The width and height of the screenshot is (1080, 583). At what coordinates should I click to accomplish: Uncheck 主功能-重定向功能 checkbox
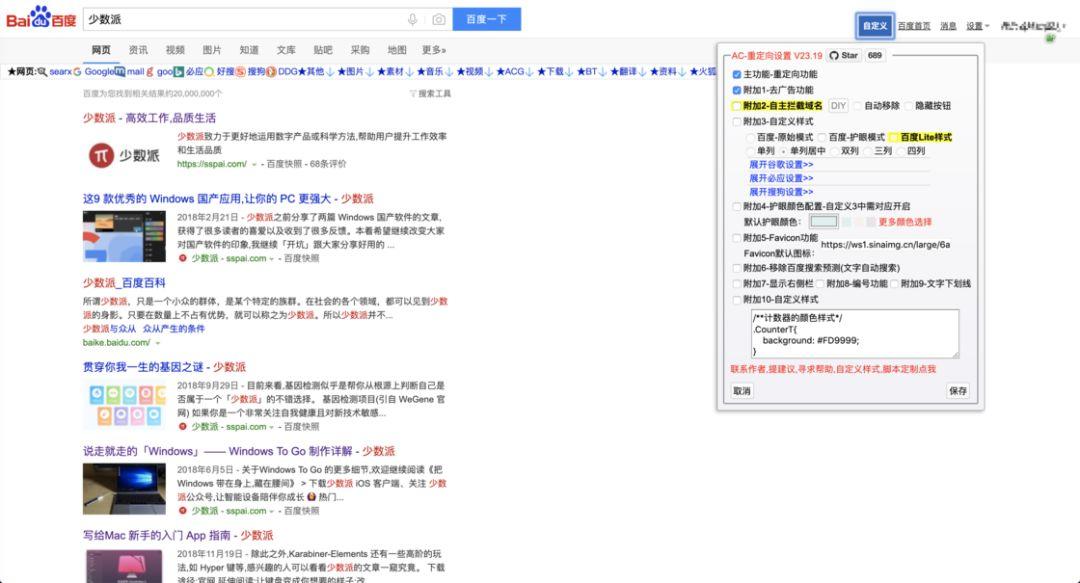(736, 74)
